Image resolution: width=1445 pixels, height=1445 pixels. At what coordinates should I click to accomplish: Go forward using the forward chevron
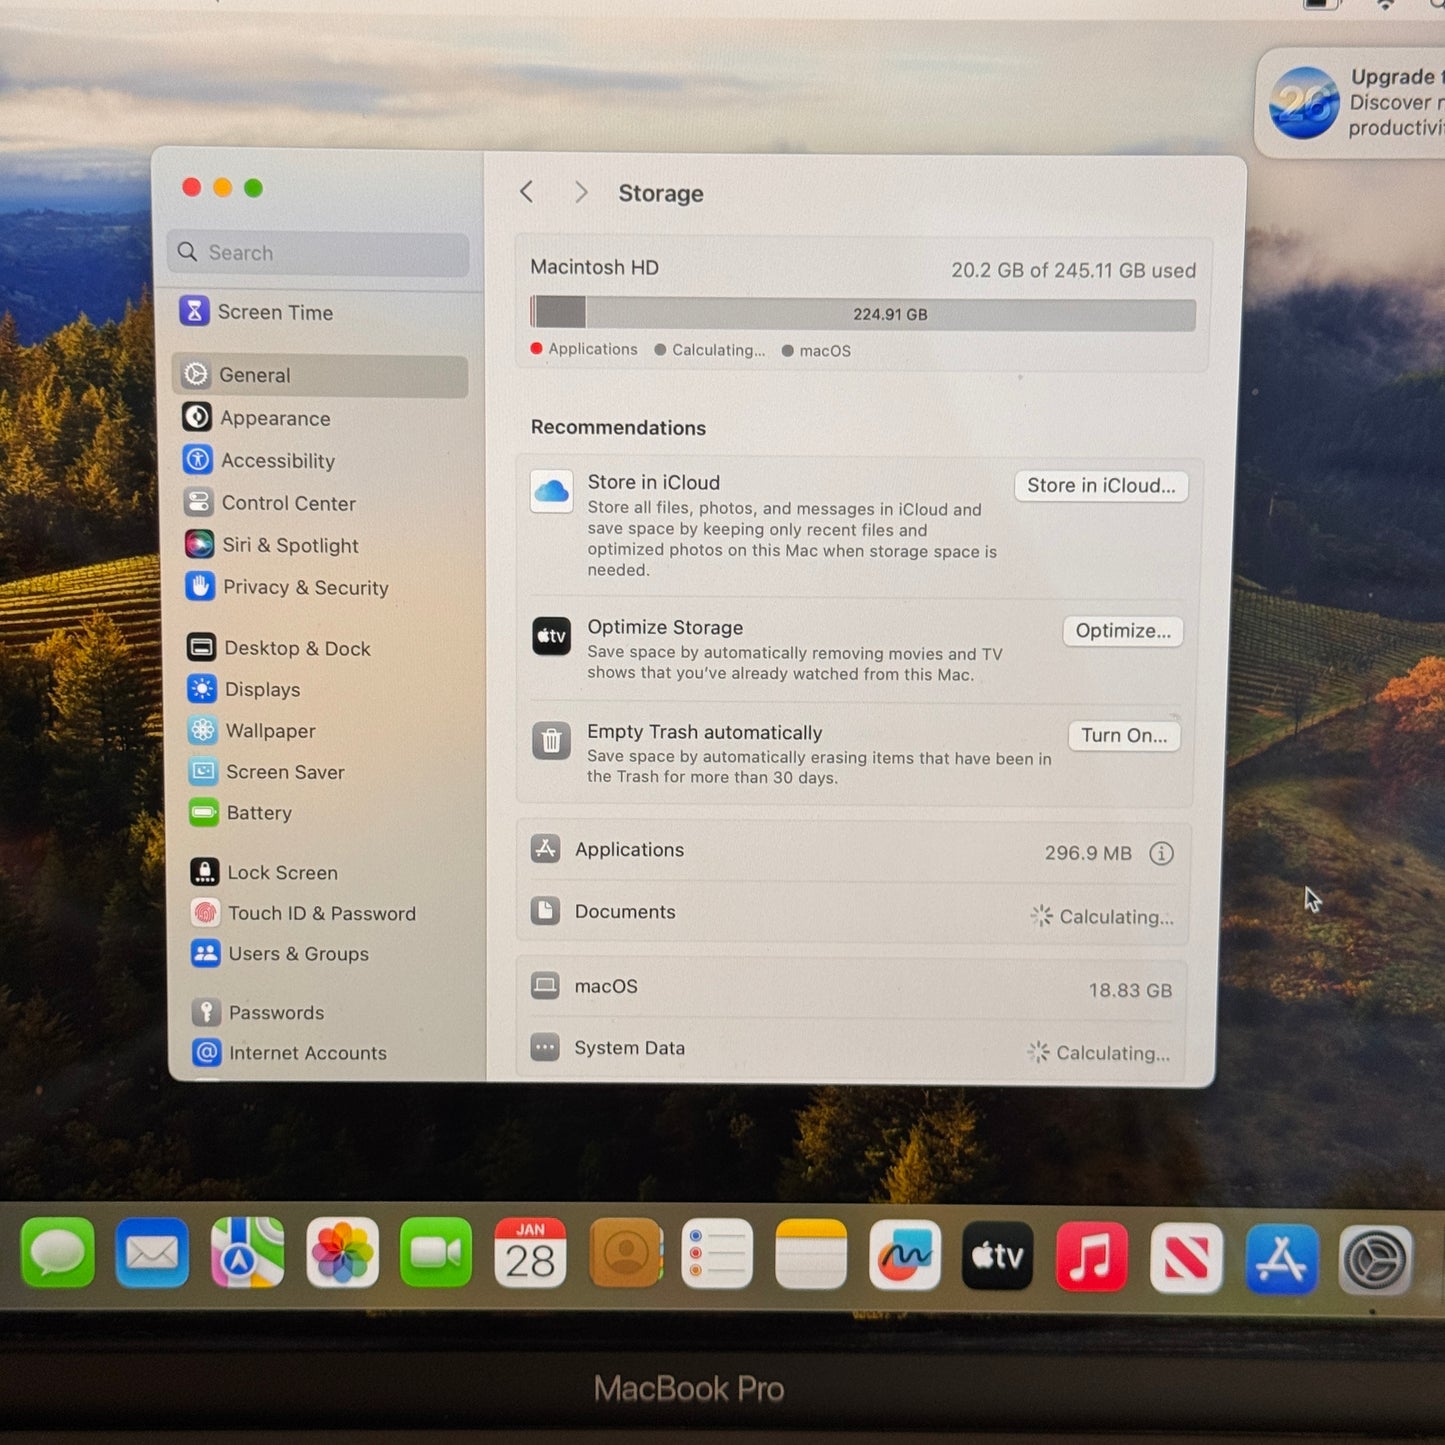point(581,192)
